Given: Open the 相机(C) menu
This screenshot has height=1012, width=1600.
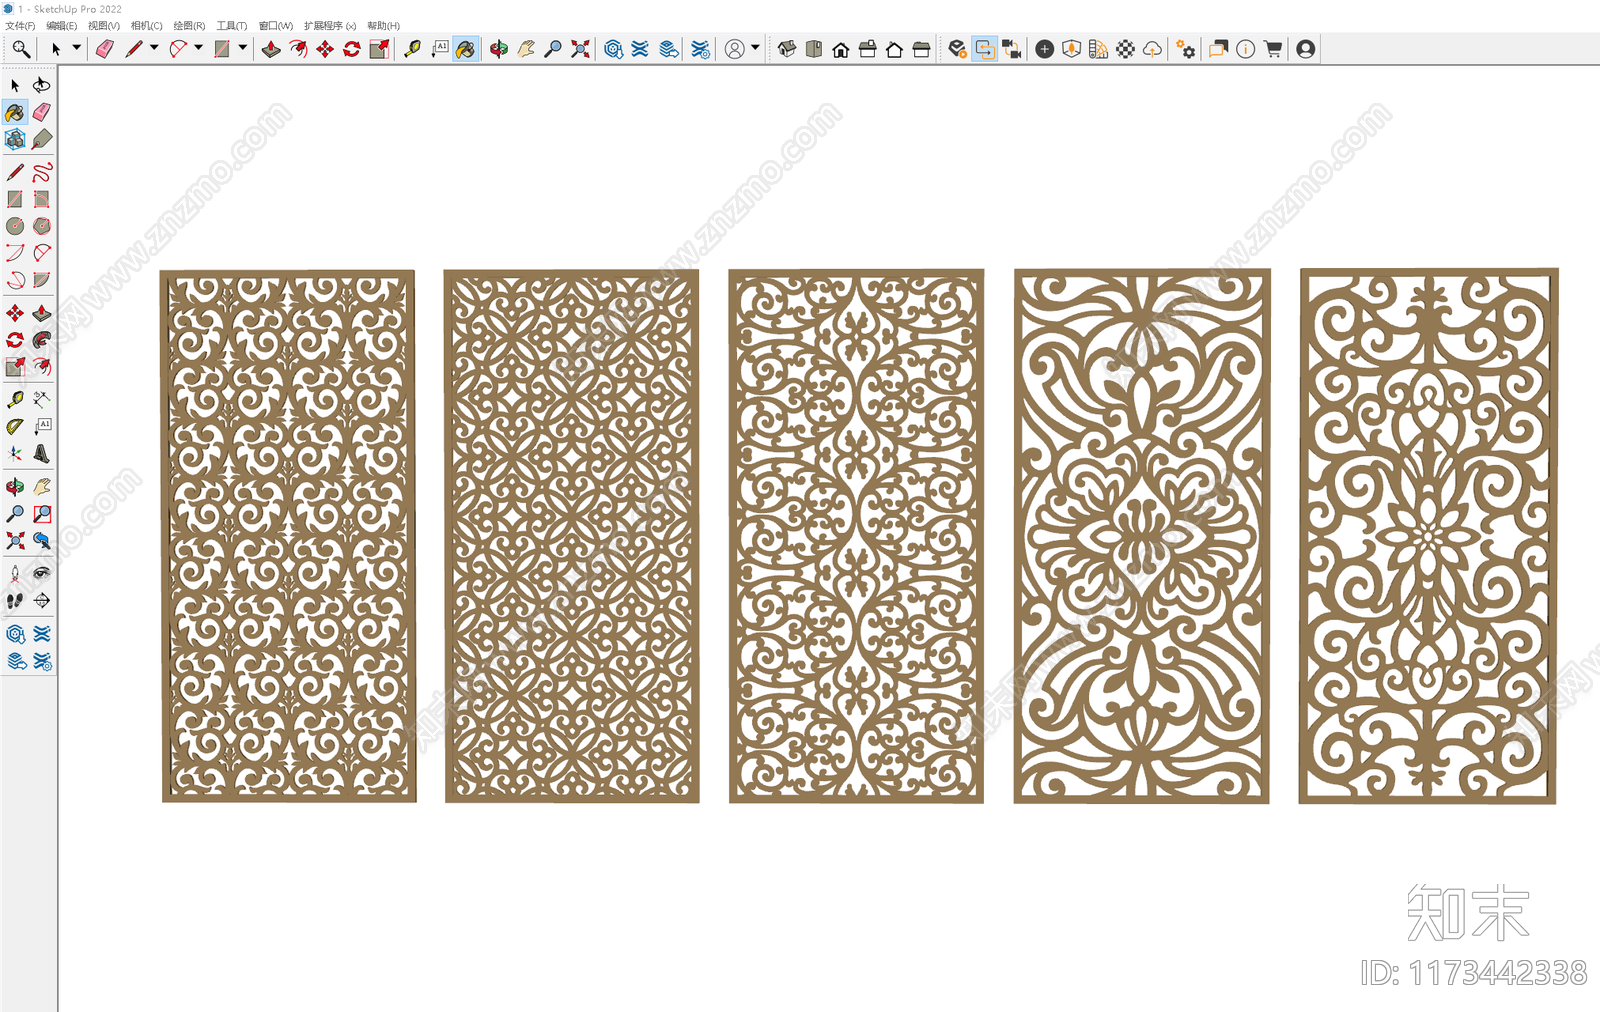Looking at the screenshot, I should click(146, 26).
